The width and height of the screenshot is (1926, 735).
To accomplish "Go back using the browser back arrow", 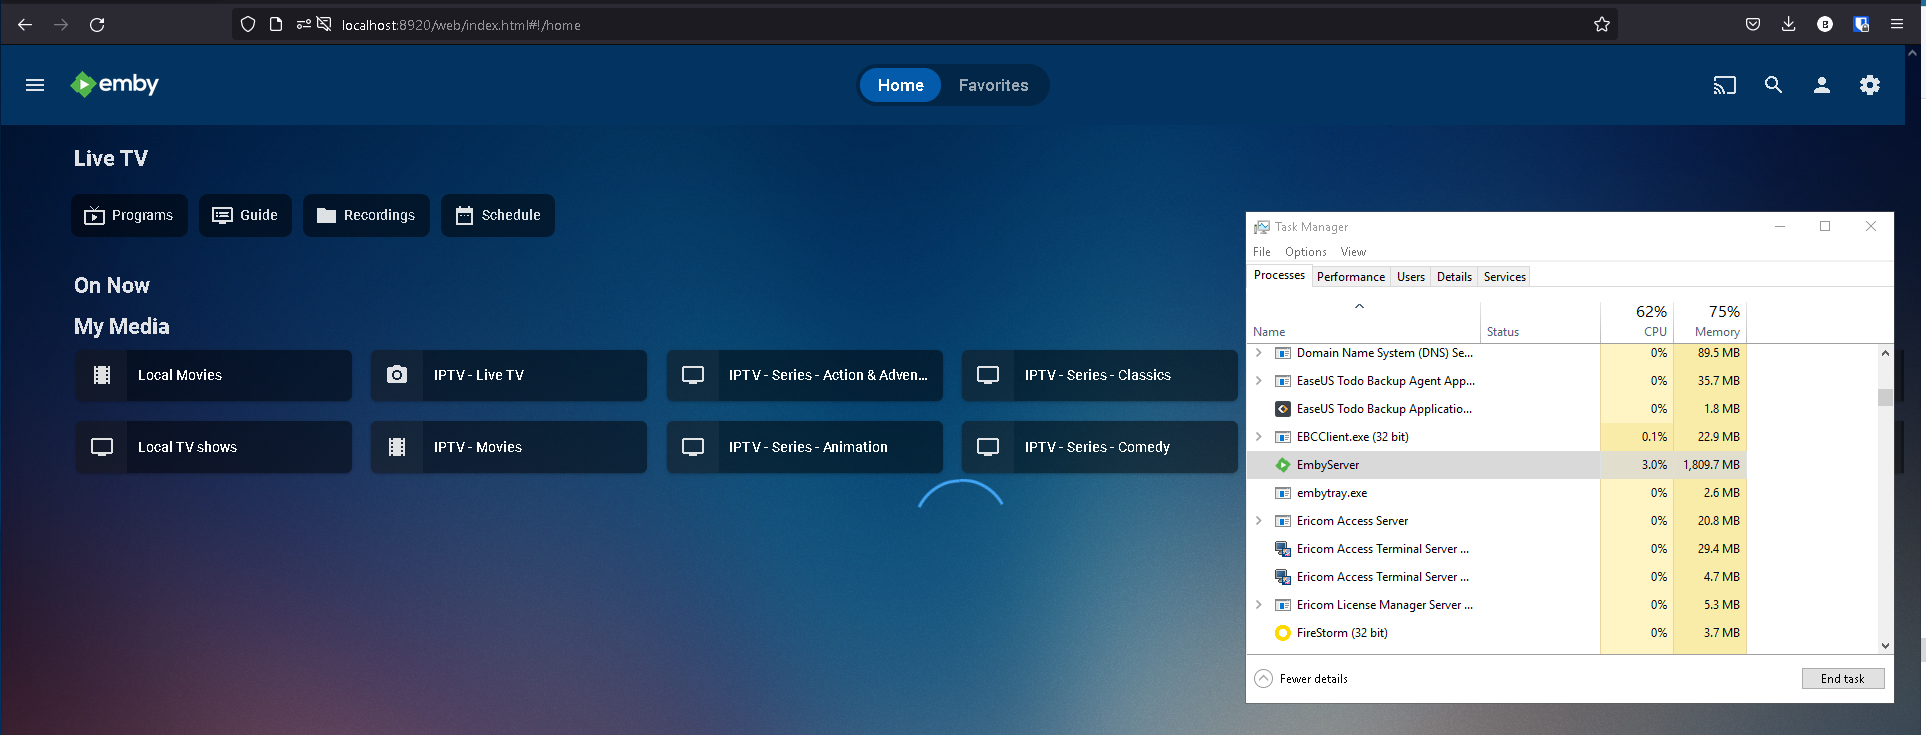I will [x=25, y=25].
